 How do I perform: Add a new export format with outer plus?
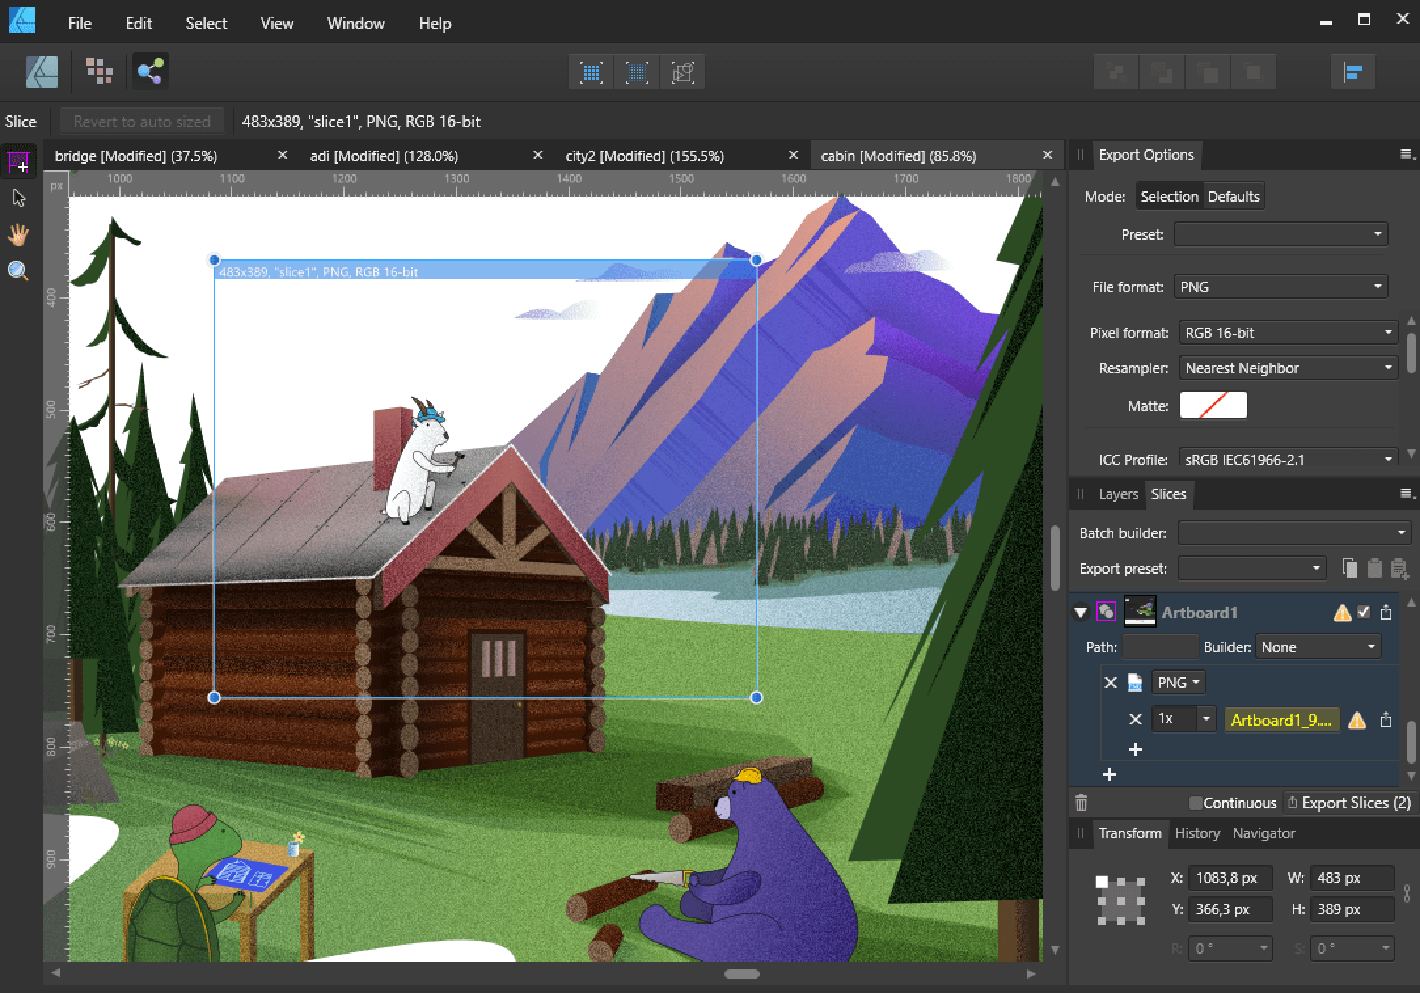(x=1109, y=774)
